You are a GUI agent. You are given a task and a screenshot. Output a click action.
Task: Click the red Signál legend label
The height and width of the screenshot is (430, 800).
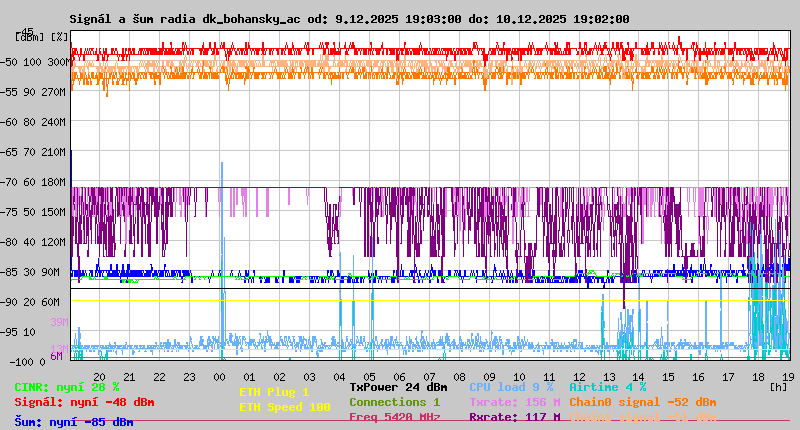coord(84,402)
